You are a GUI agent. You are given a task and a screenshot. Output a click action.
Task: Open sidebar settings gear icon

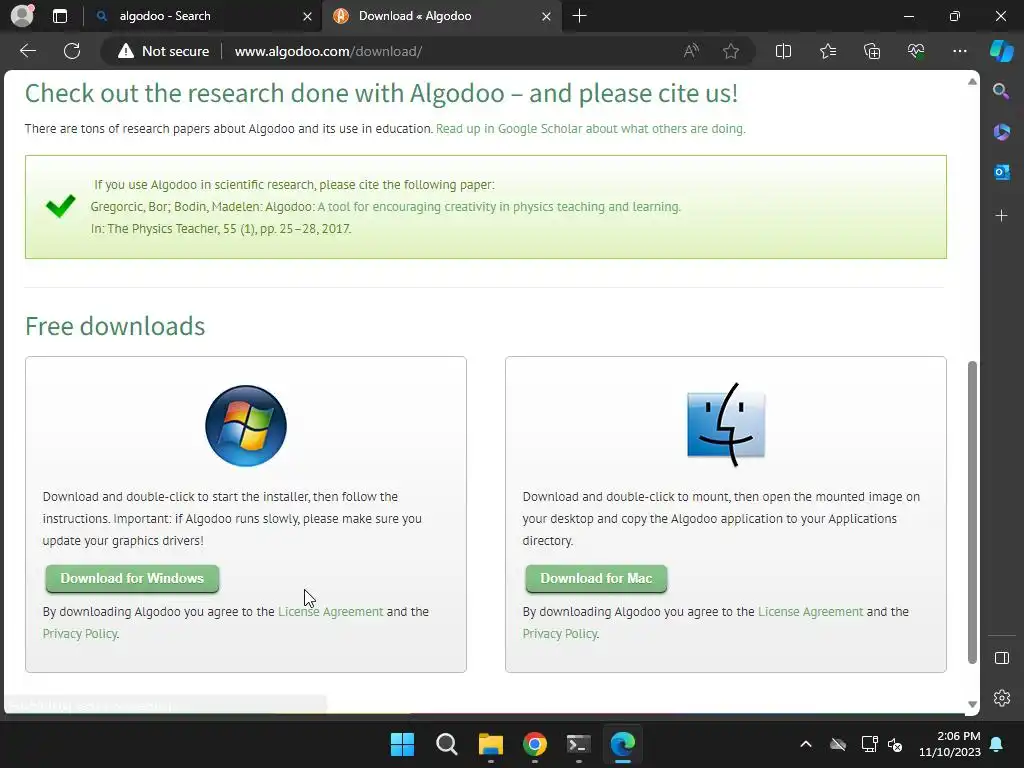1001,698
